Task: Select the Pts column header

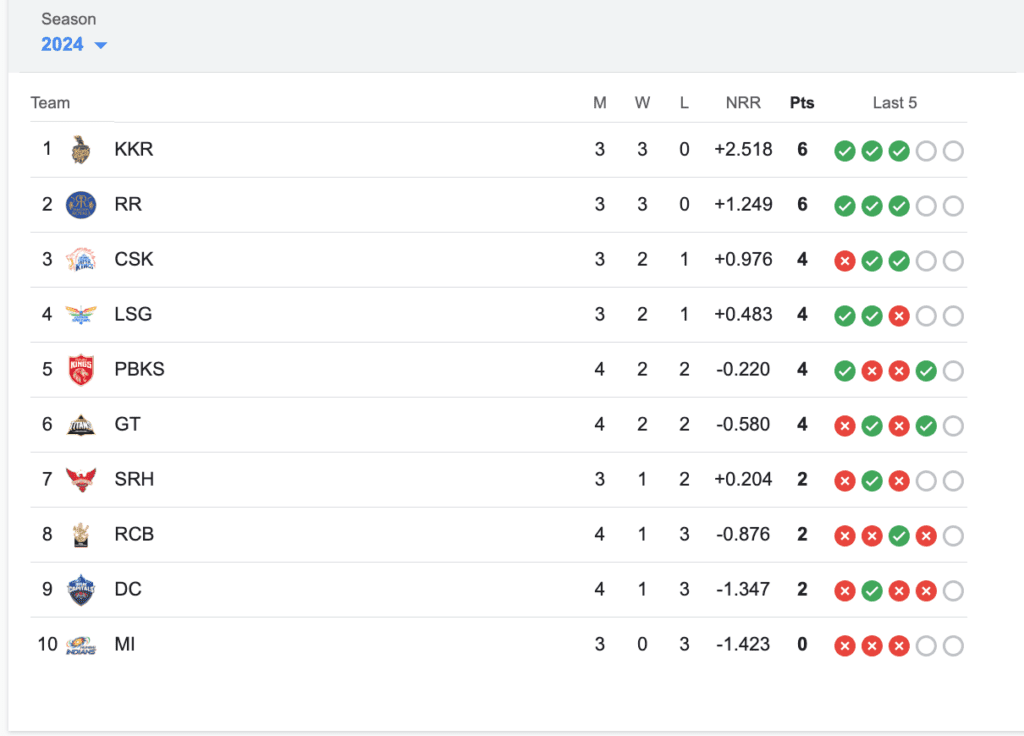Action: [x=802, y=102]
